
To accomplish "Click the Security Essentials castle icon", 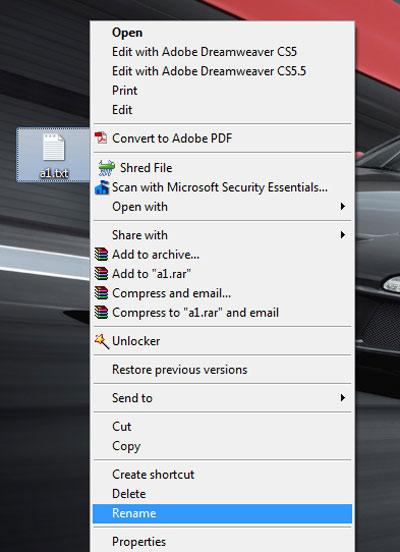I will (x=102, y=187).
